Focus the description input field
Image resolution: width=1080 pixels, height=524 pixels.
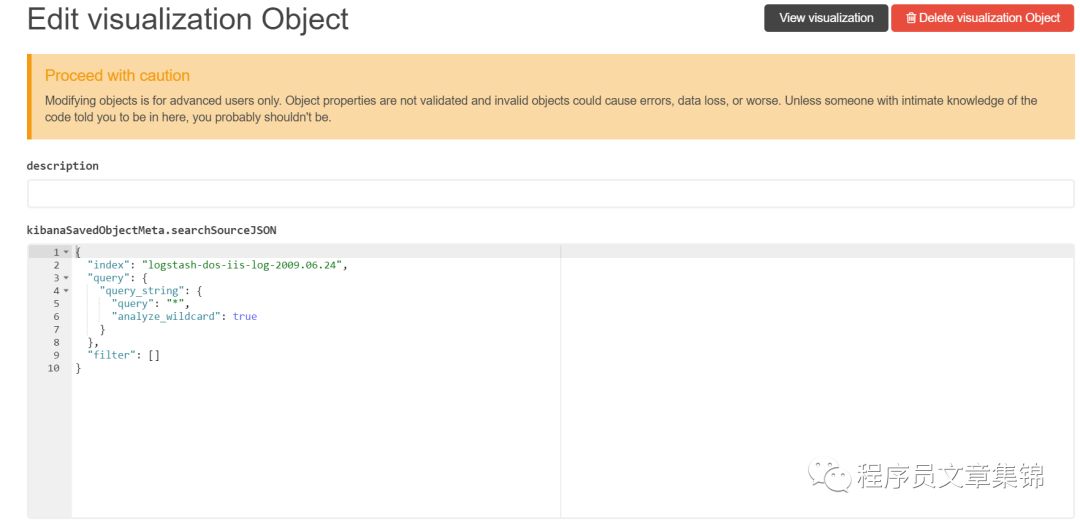tap(550, 194)
